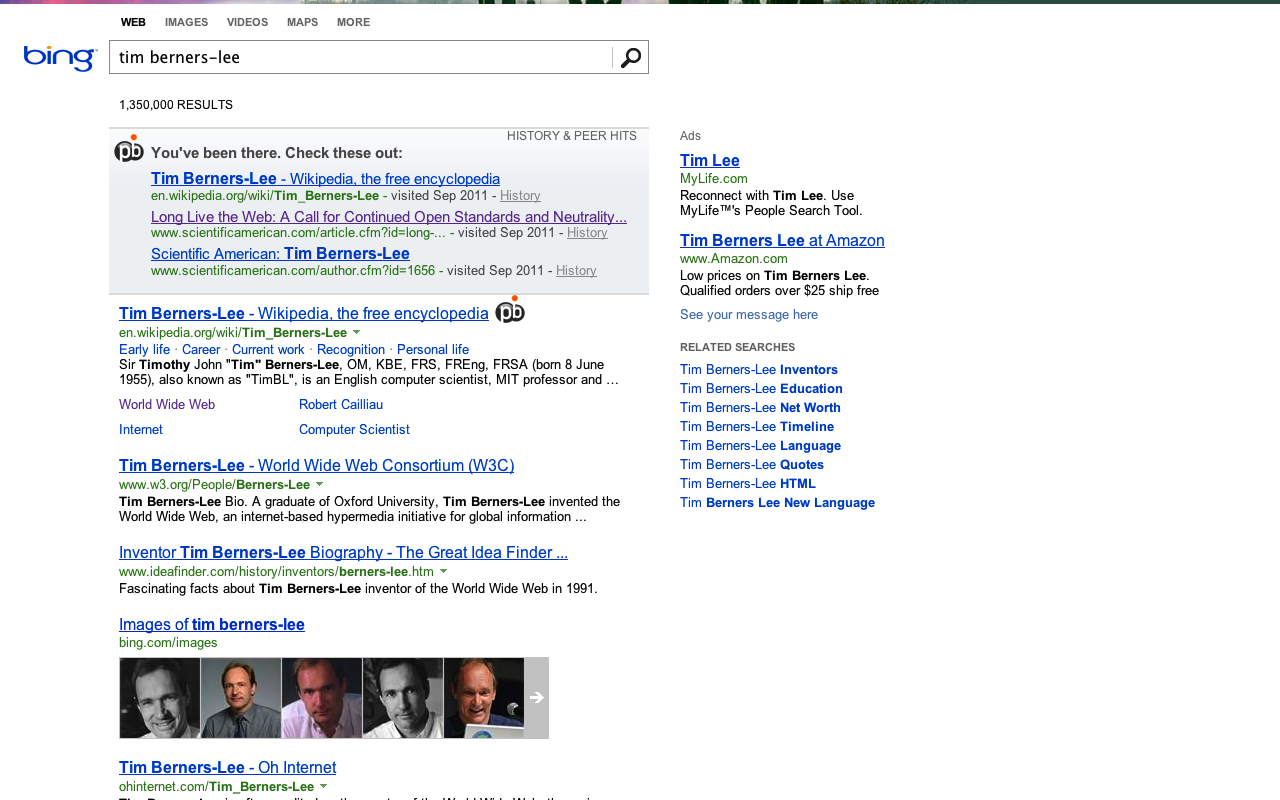Open Internet related link
Image resolution: width=1280 pixels, height=800 pixels.
(x=141, y=430)
